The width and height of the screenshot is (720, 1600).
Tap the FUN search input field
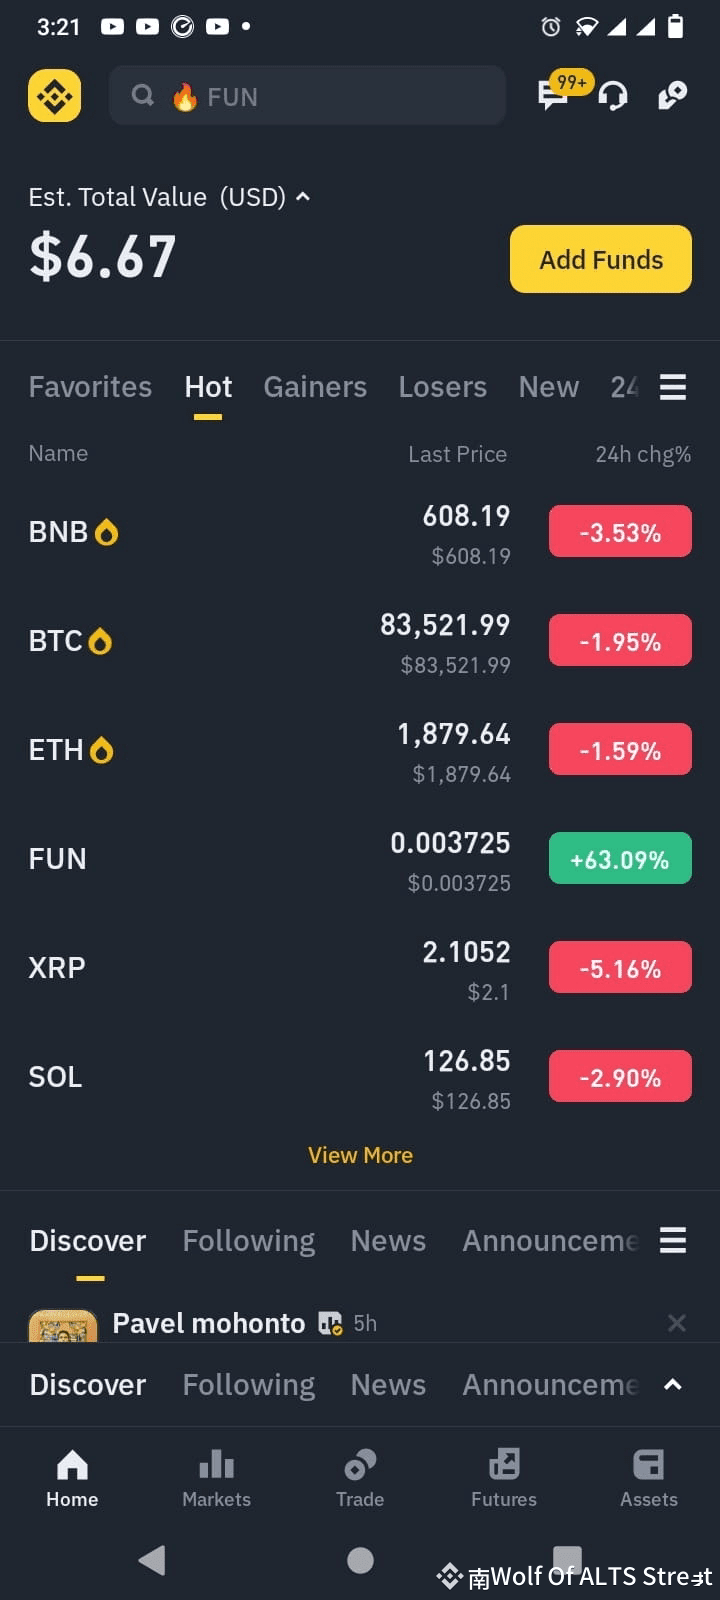(307, 96)
